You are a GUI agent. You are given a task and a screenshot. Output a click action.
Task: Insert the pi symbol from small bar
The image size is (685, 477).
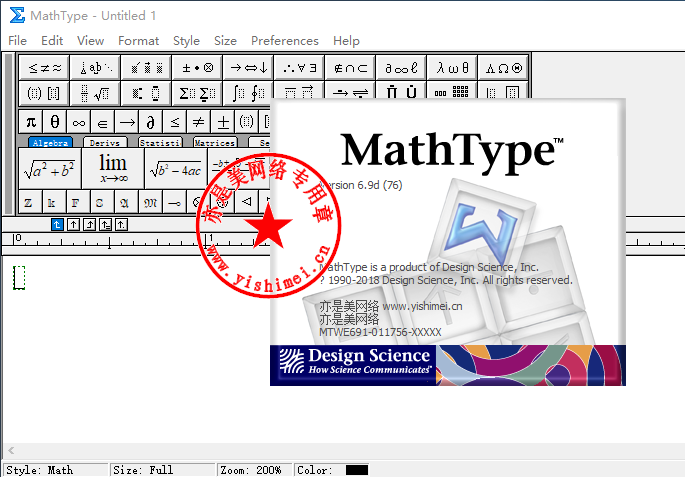31,122
